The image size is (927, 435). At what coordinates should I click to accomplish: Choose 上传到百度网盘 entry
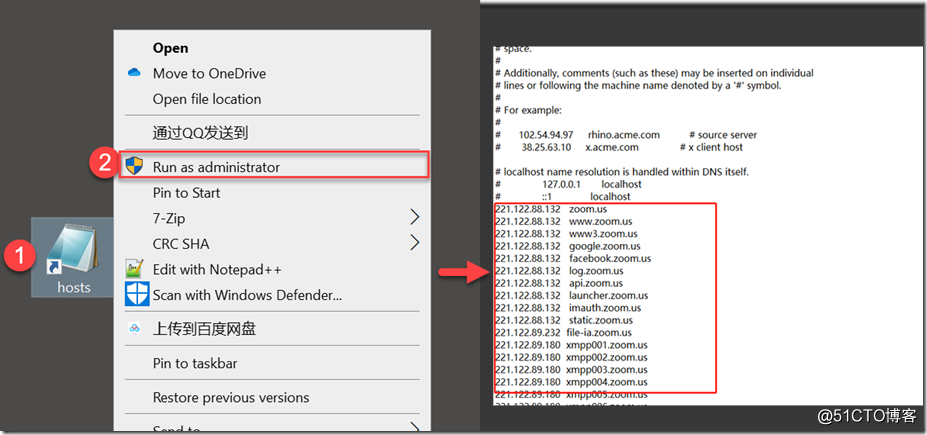205,329
